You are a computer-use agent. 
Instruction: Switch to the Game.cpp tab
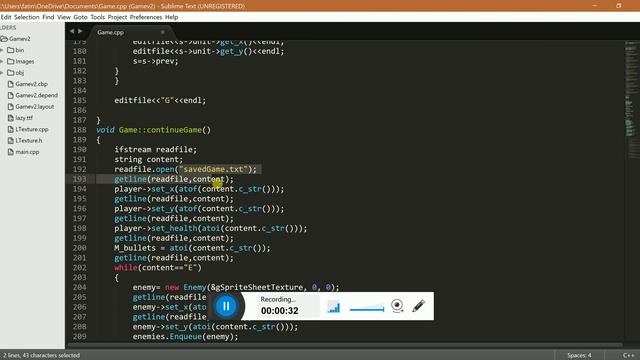[110, 32]
